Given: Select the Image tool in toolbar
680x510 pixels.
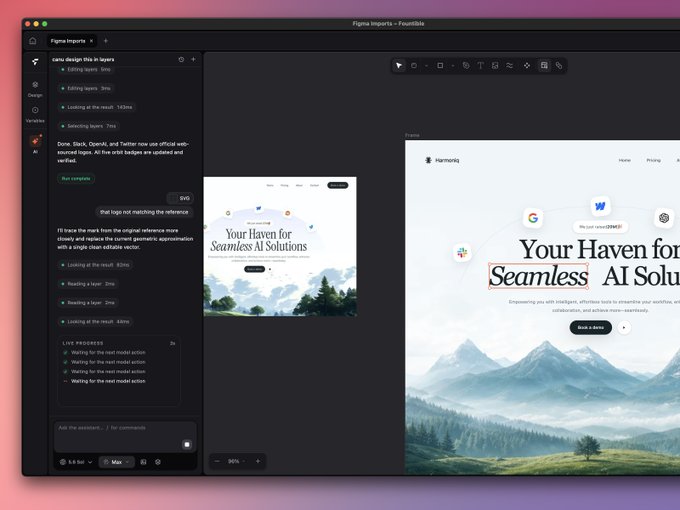Looking at the screenshot, I should tap(495, 65).
